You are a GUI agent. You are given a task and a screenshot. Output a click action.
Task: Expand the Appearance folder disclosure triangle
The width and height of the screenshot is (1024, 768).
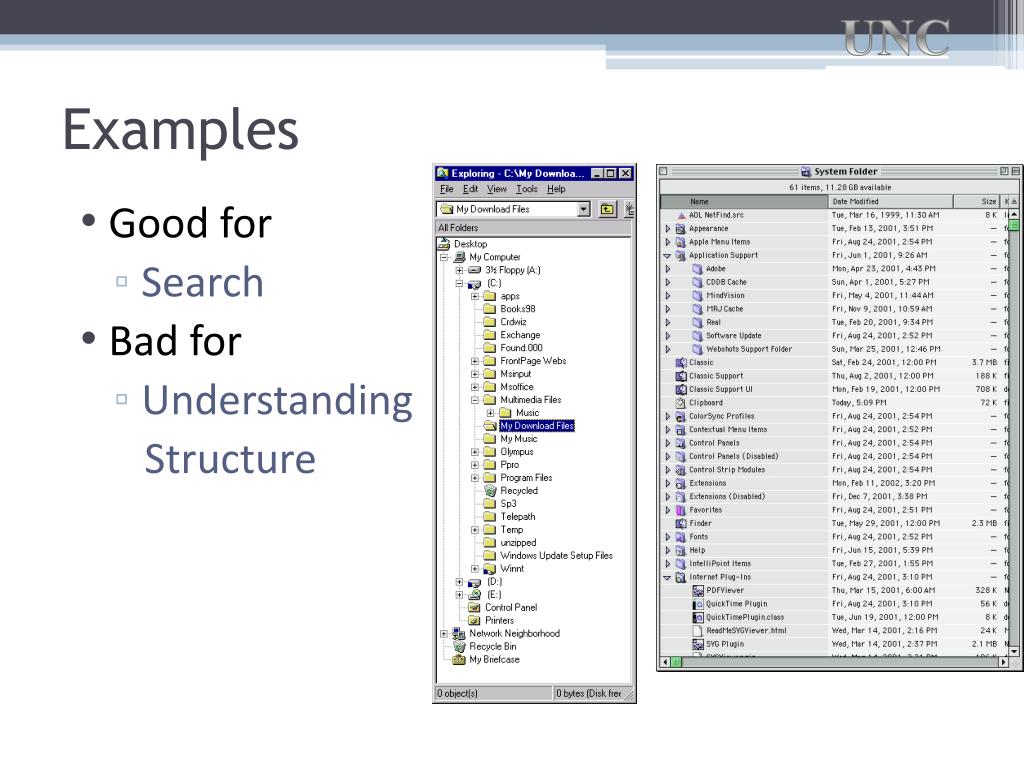pyautogui.click(x=667, y=229)
